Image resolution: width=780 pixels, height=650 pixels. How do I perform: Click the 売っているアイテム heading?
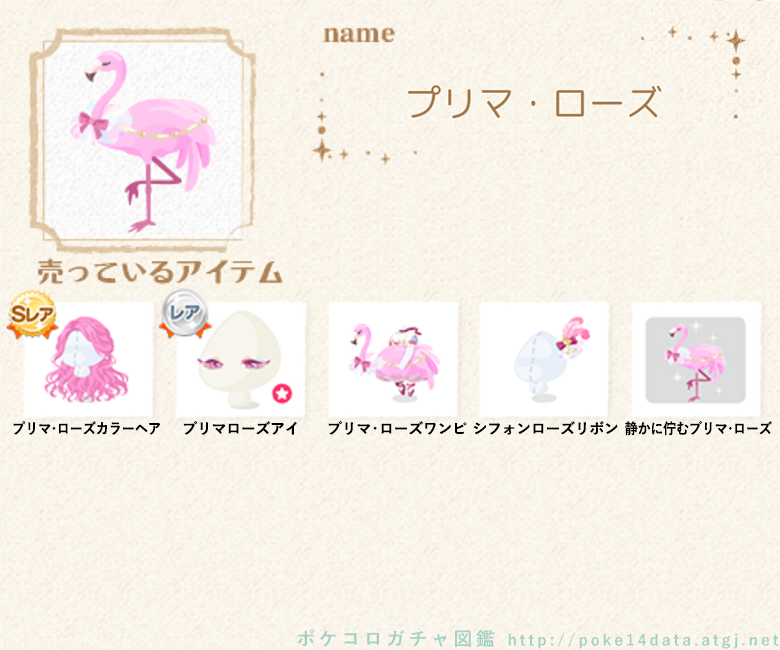point(160,272)
